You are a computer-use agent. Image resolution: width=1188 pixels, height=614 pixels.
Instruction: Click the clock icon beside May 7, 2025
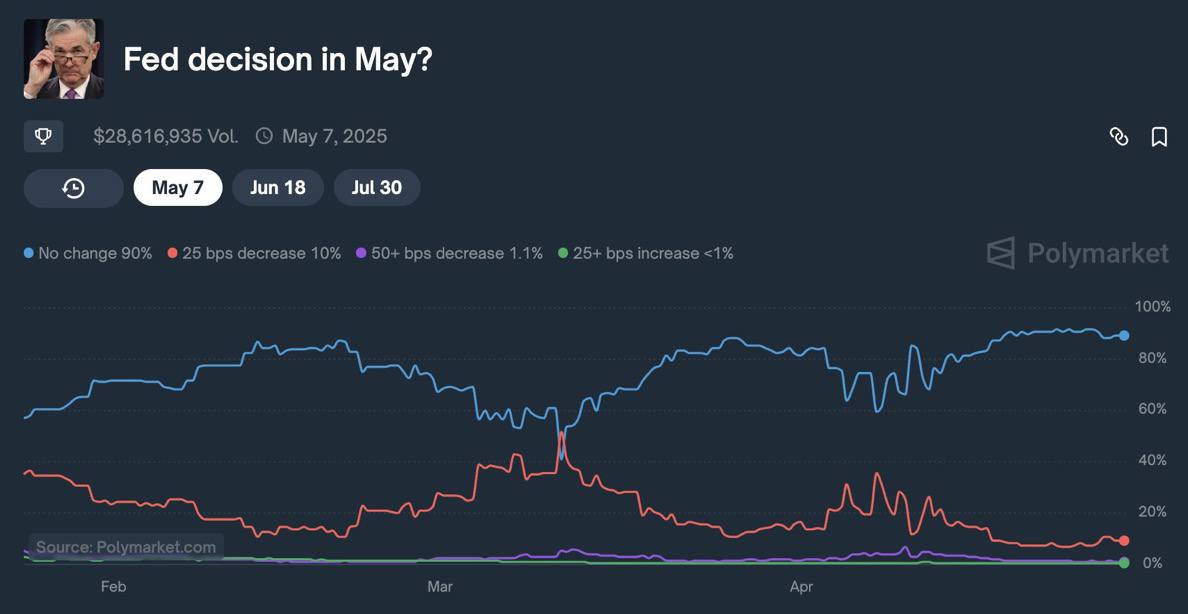(264, 136)
